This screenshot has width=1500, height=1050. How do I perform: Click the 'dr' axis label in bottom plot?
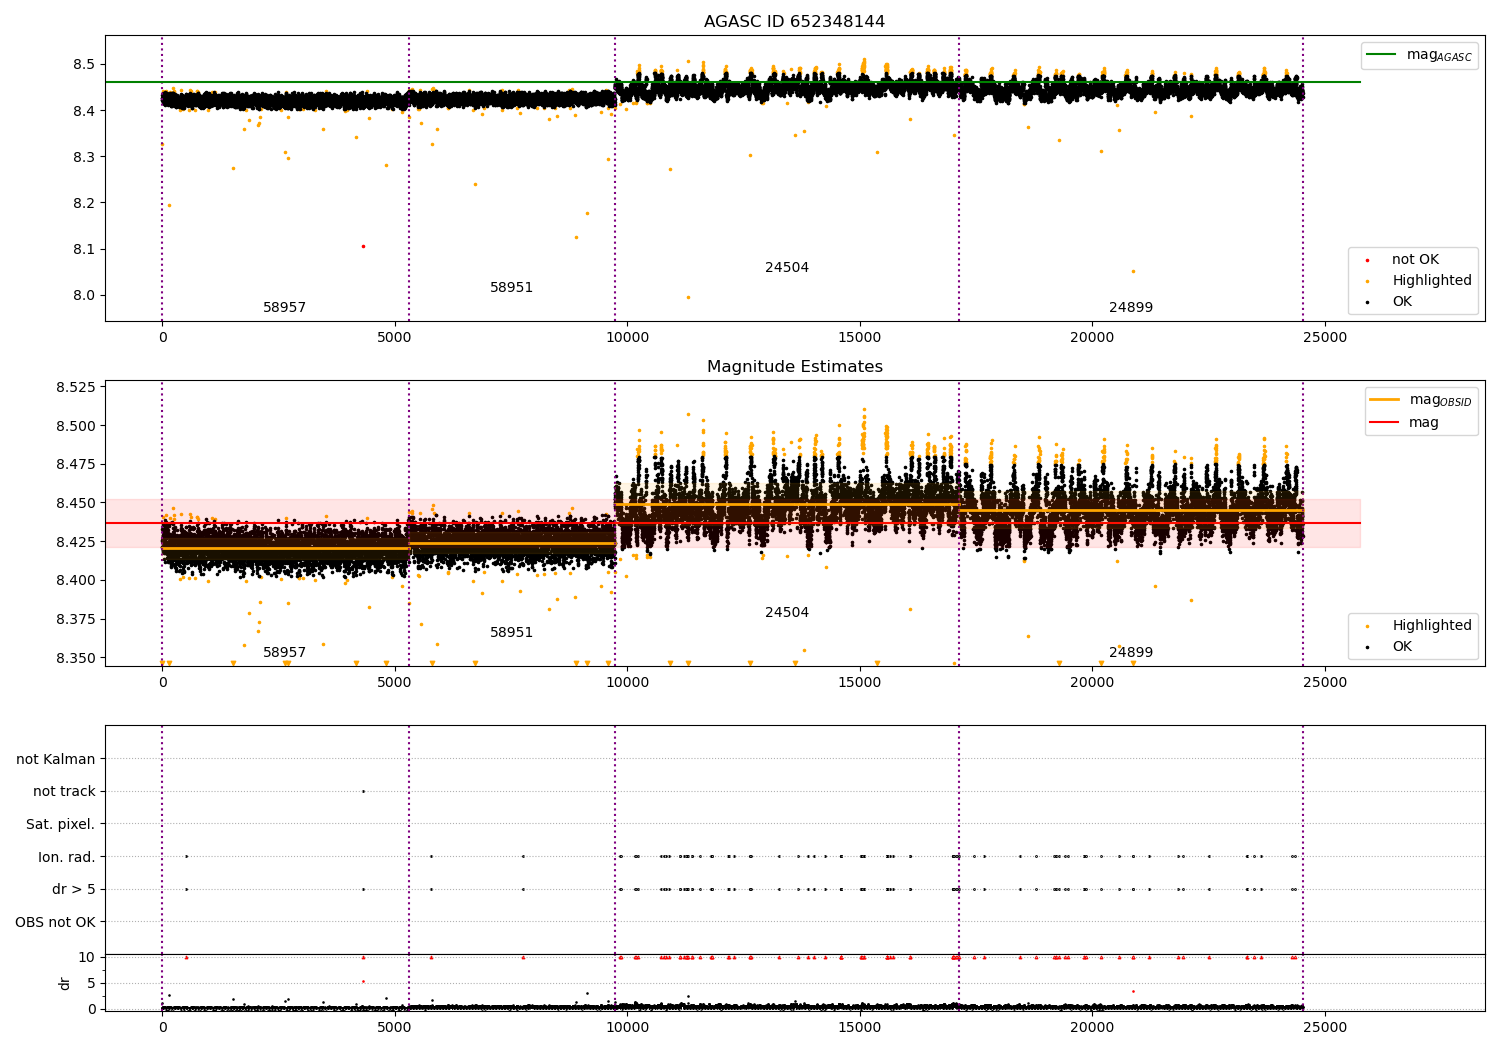[65, 983]
